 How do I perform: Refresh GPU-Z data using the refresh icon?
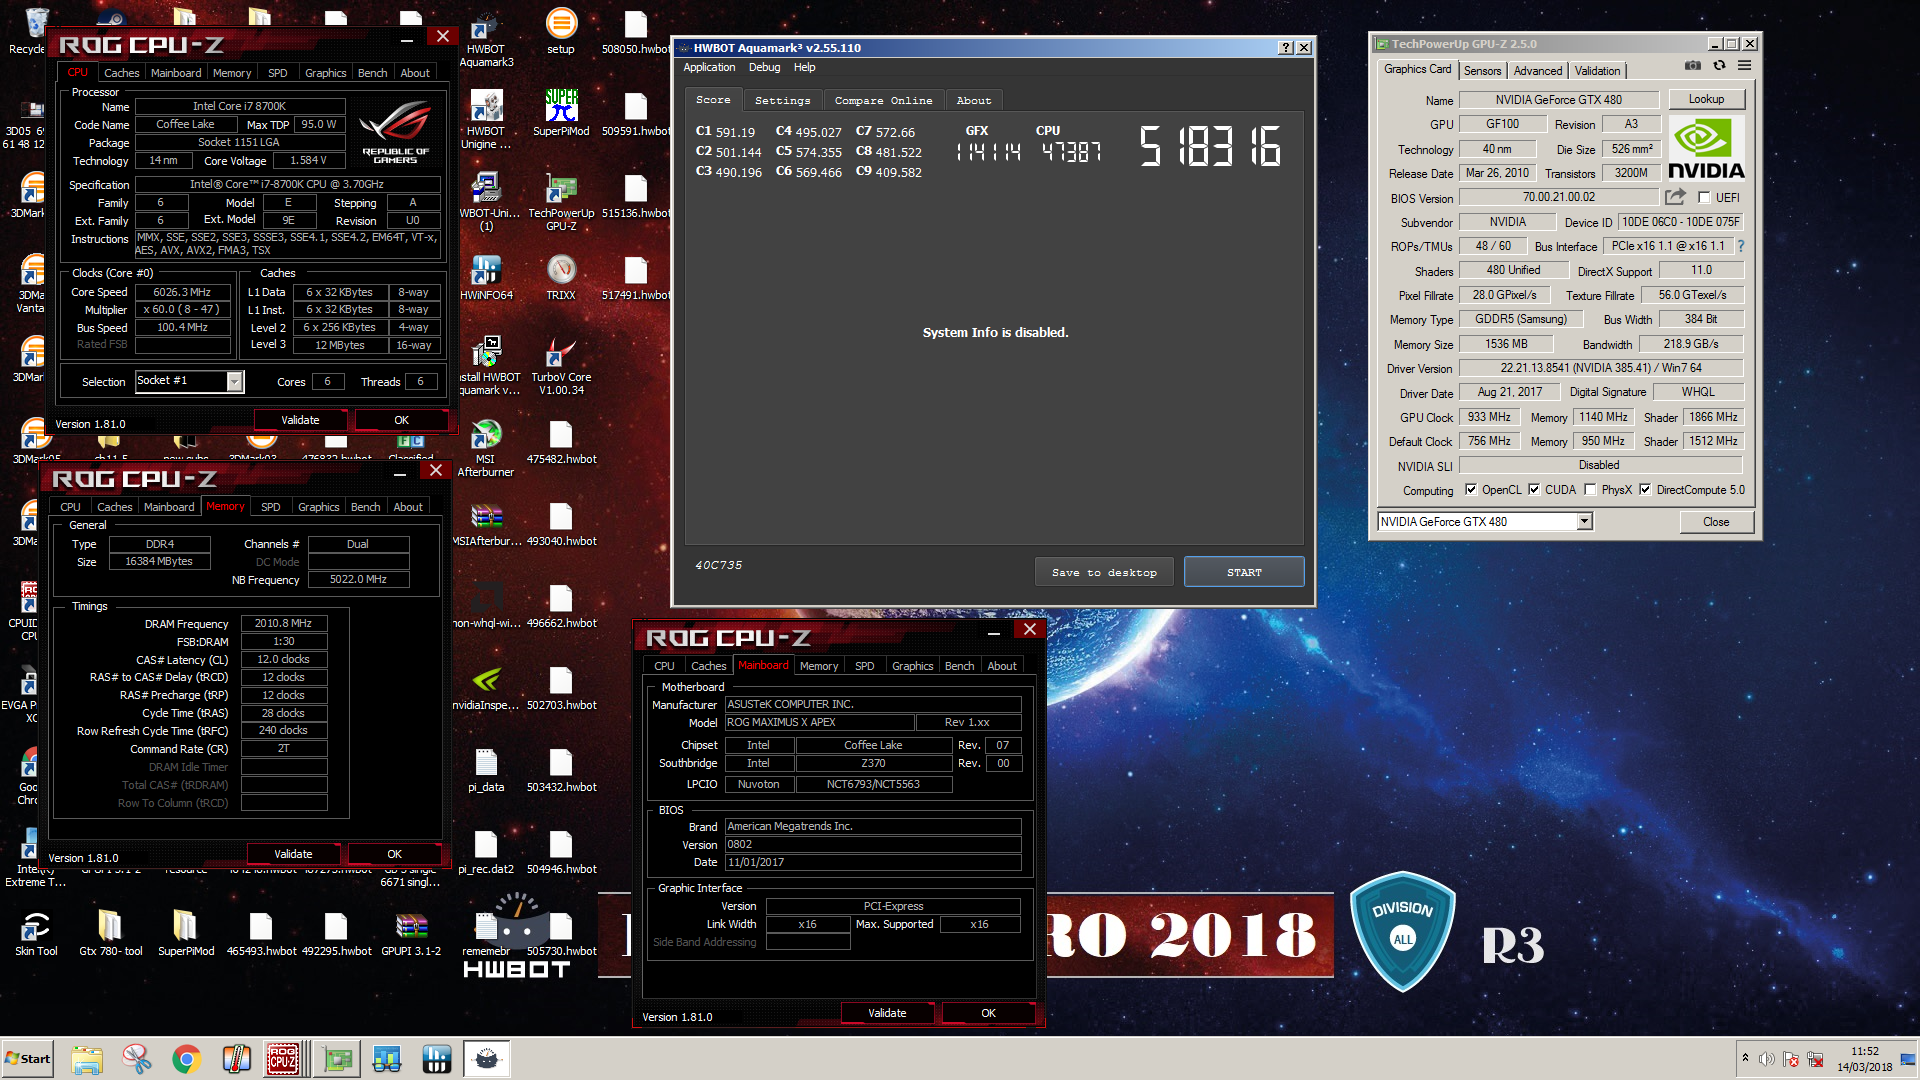[x=1719, y=66]
